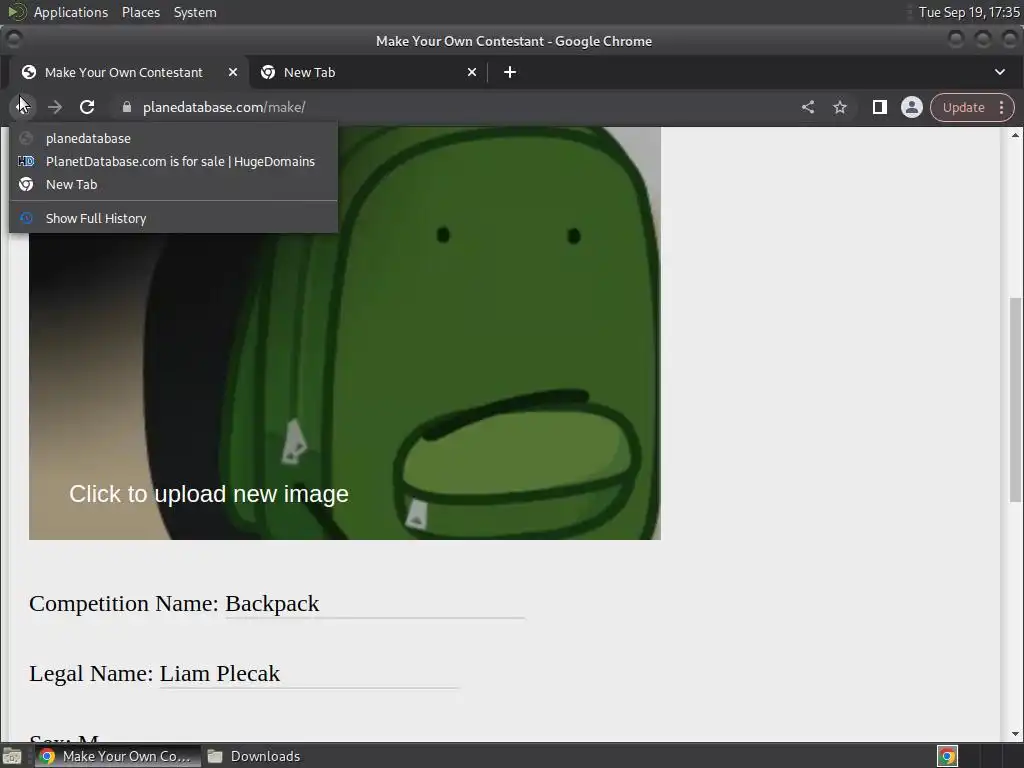Open the Places menu

(140, 12)
